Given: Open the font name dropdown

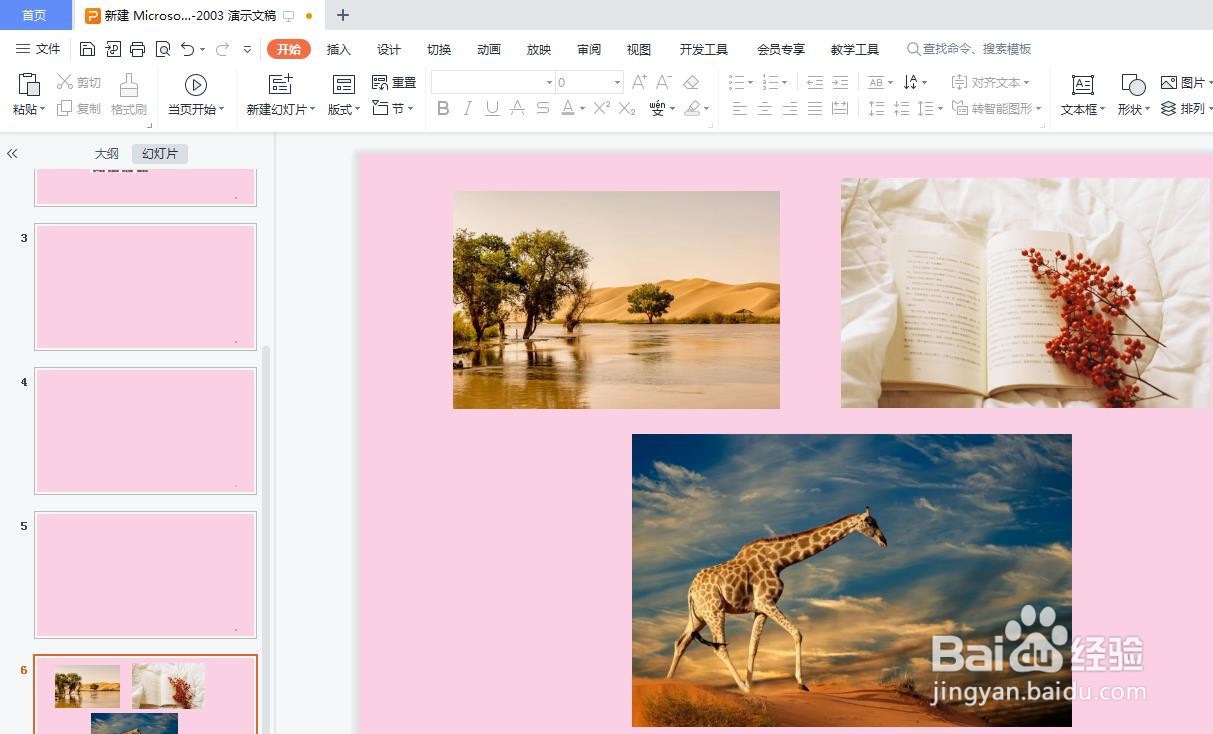Looking at the screenshot, I should point(549,83).
